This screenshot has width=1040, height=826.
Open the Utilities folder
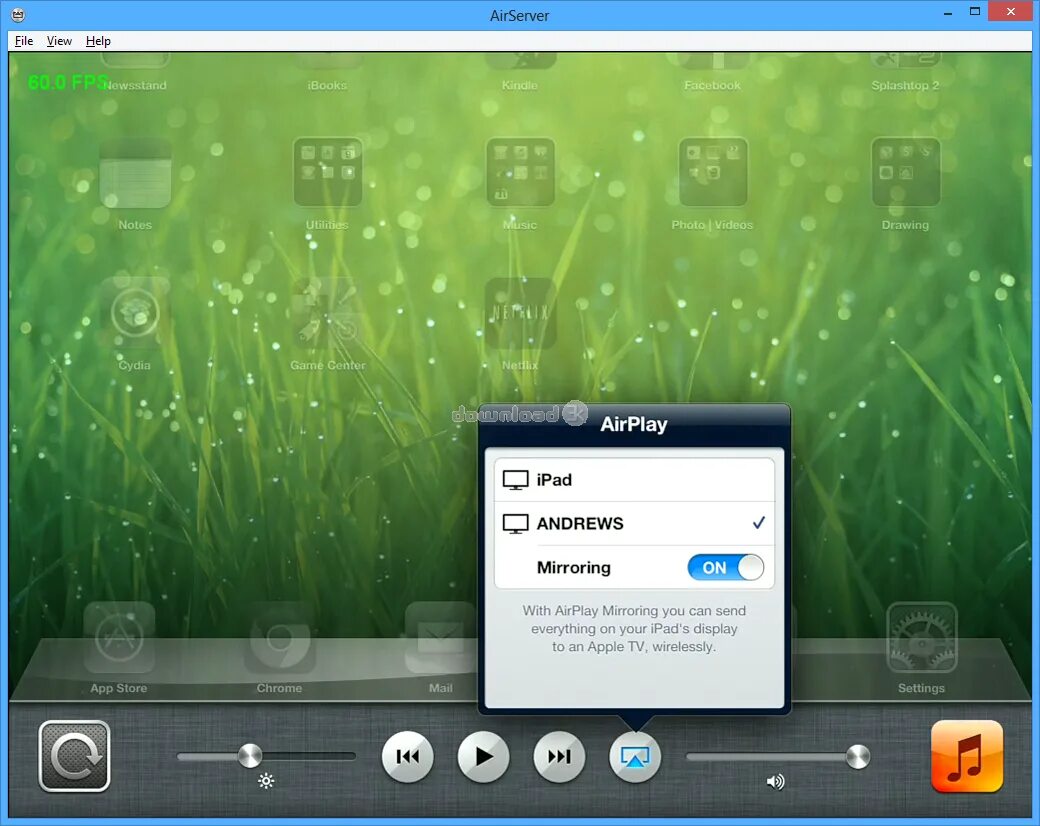tap(328, 172)
